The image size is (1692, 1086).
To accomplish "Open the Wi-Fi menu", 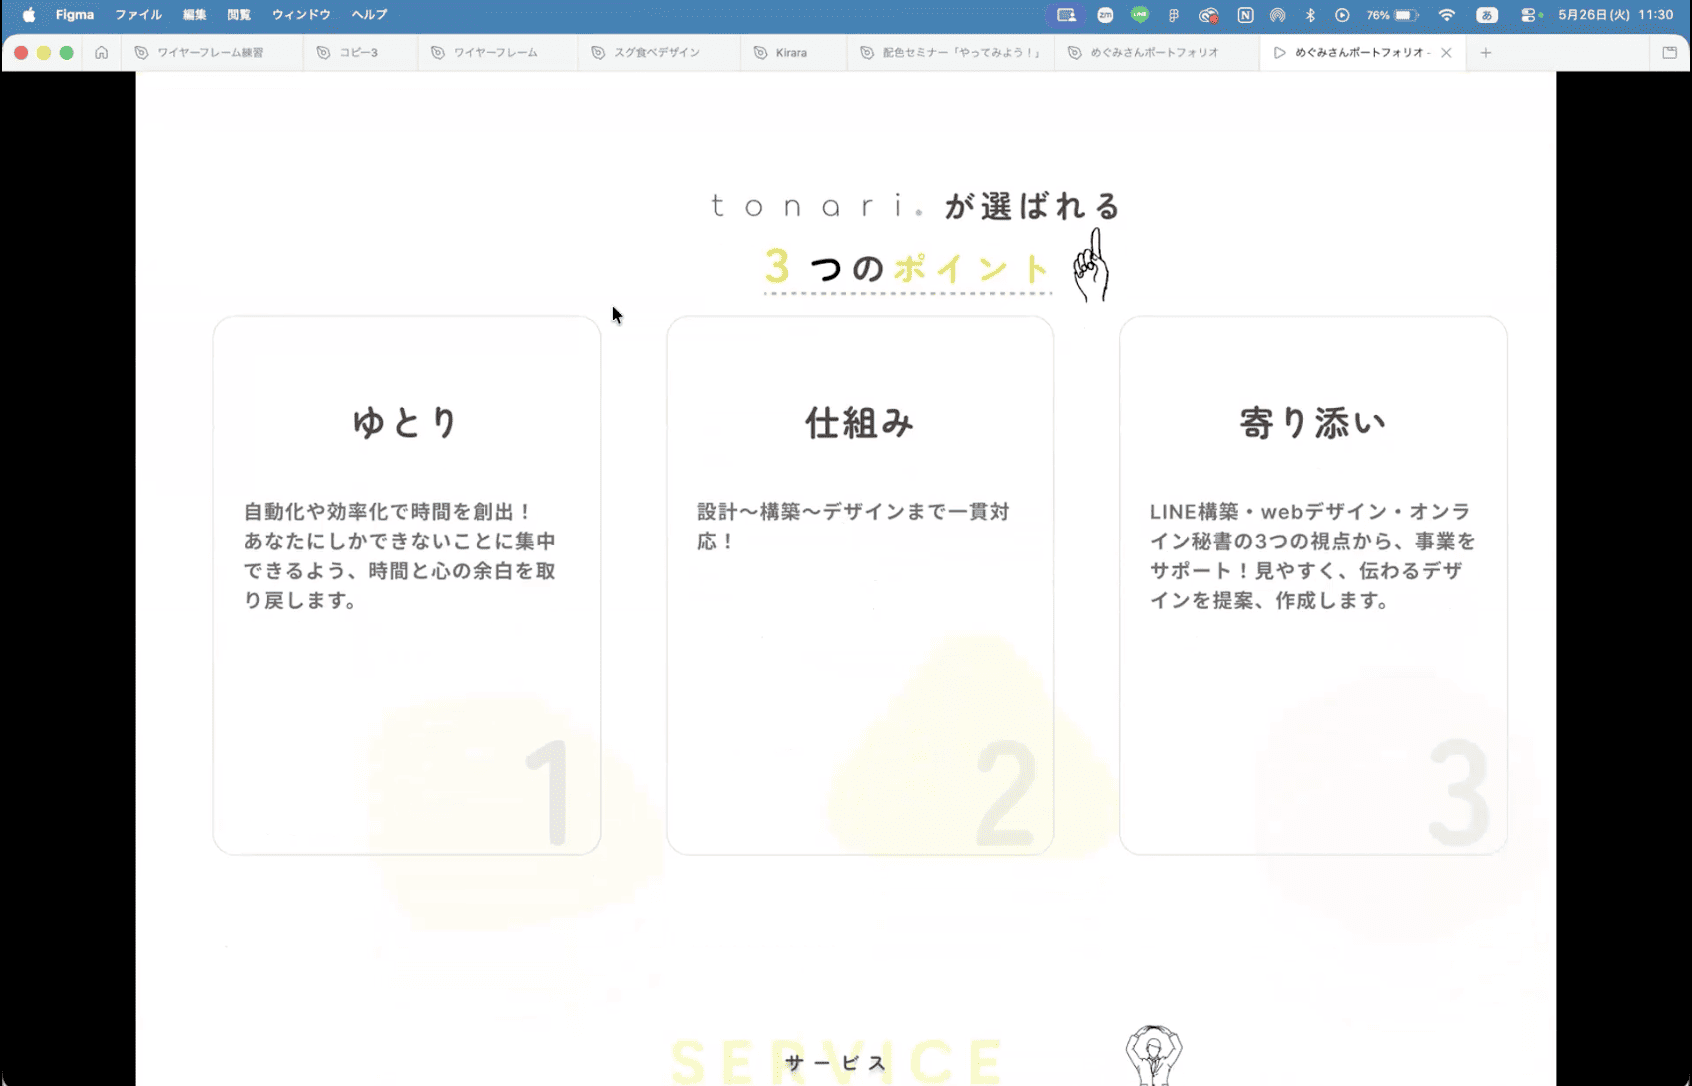I will pyautogui.click(x=1447, y=15).
